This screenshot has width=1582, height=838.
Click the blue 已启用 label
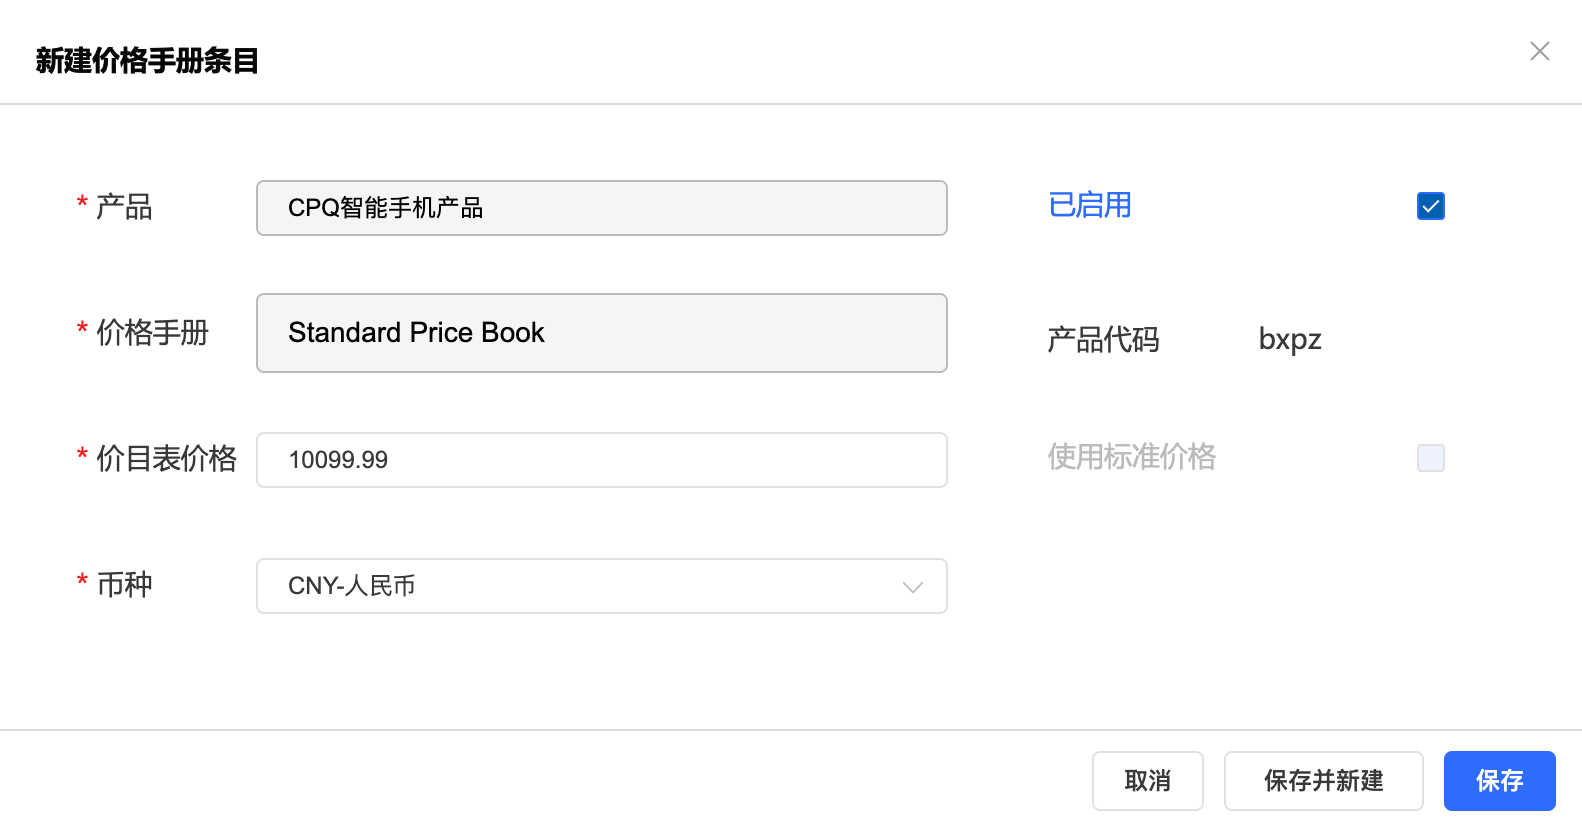point(1089,205)
